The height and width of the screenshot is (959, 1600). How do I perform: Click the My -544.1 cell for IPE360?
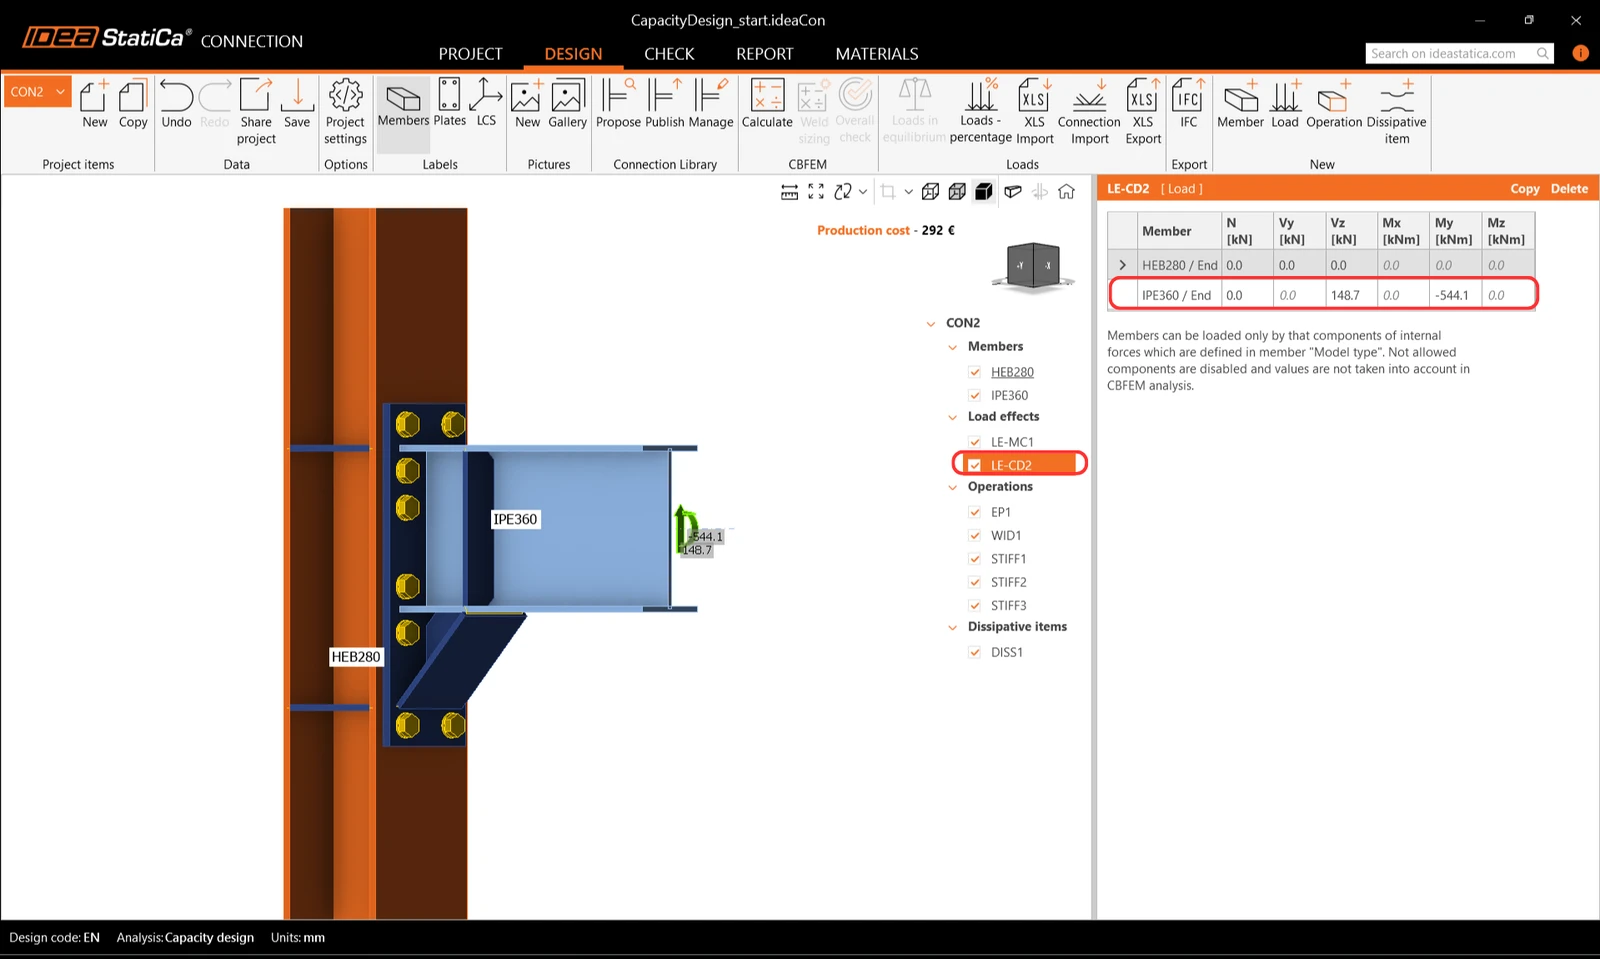pyautogui.click(x=1455, y=295)
